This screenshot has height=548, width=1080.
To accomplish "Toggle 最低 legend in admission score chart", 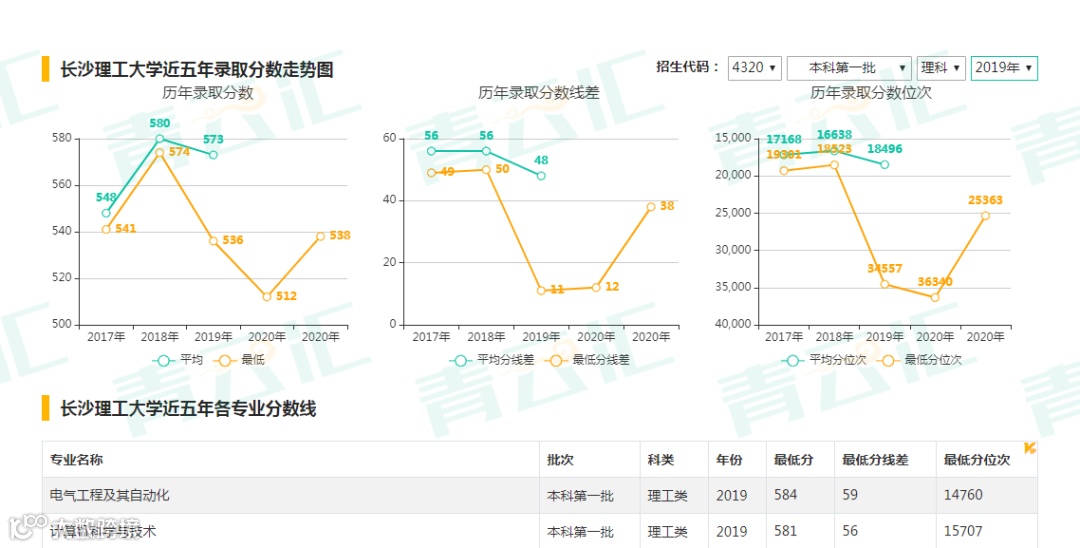I will pos(239,360).
